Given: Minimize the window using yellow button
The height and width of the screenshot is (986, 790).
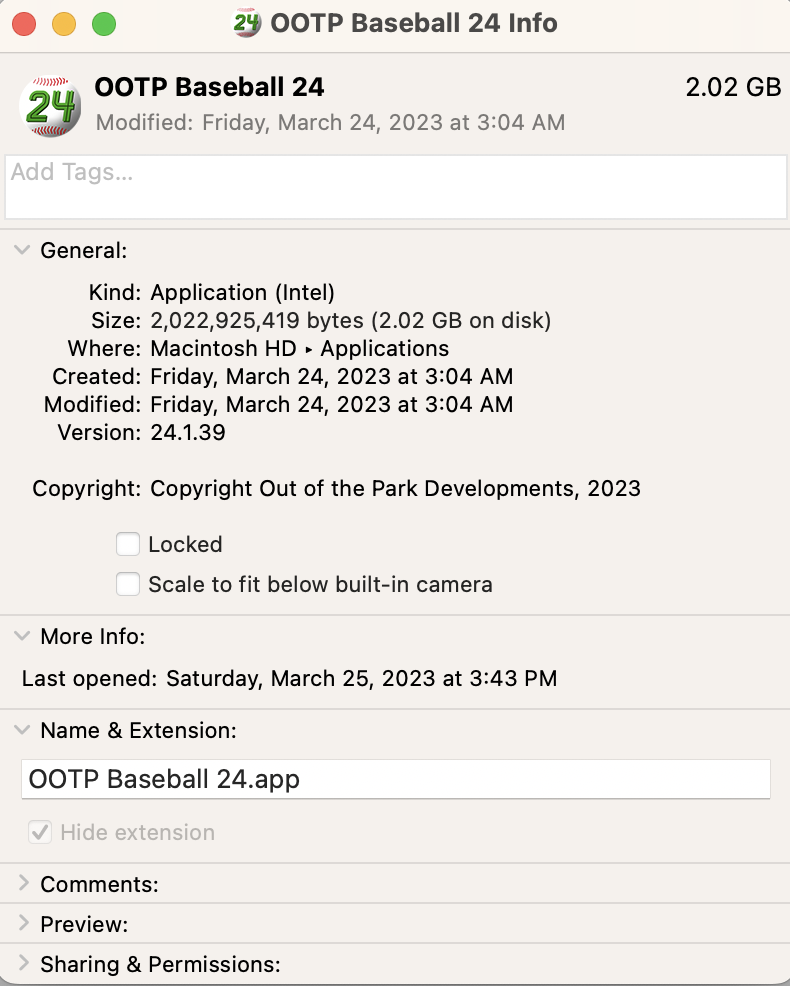Looking at the screenshot, I should coord(63,23).
